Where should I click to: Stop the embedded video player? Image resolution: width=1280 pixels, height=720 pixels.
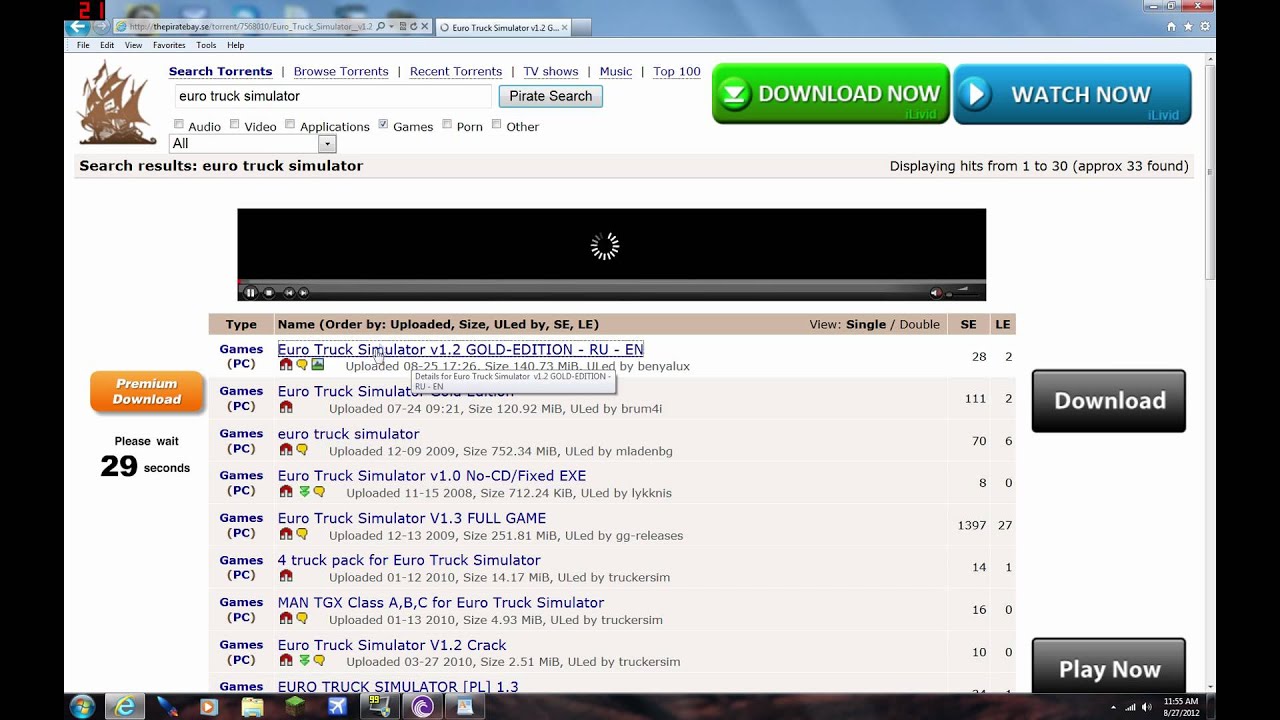[x=269, y=293]
